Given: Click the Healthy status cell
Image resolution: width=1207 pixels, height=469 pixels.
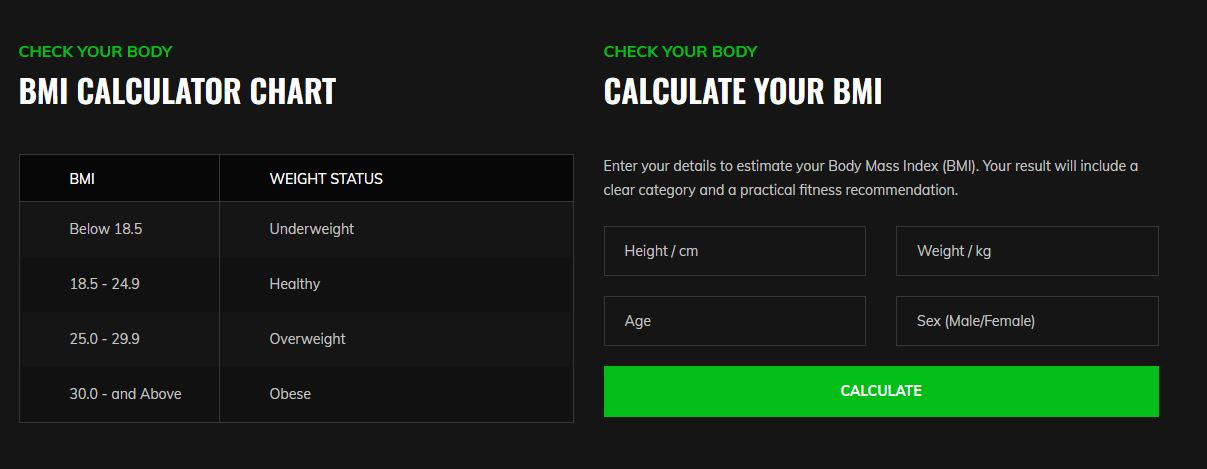Looking at the screenshot, I should 295,284.
